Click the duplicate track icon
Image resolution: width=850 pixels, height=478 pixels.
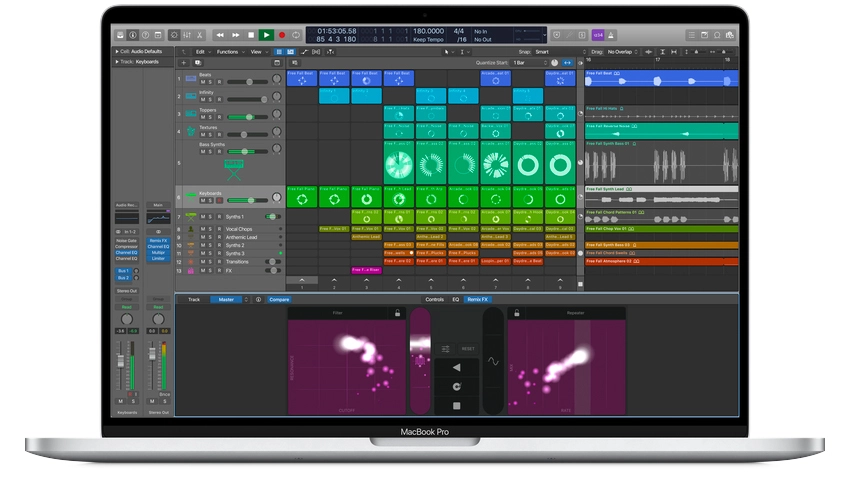197,63
